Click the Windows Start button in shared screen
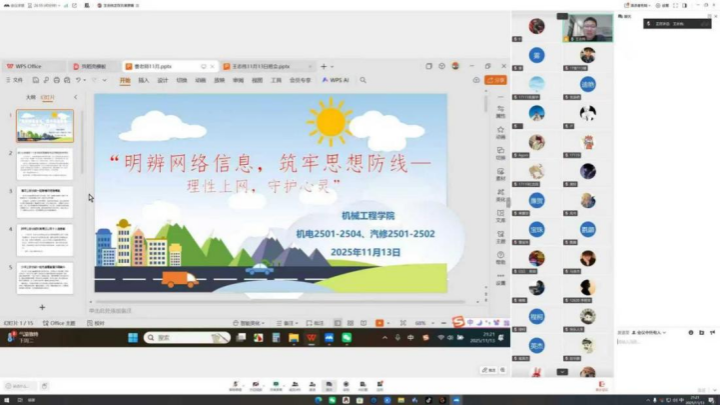Viewport: 720px width, 405px height. 131,338
